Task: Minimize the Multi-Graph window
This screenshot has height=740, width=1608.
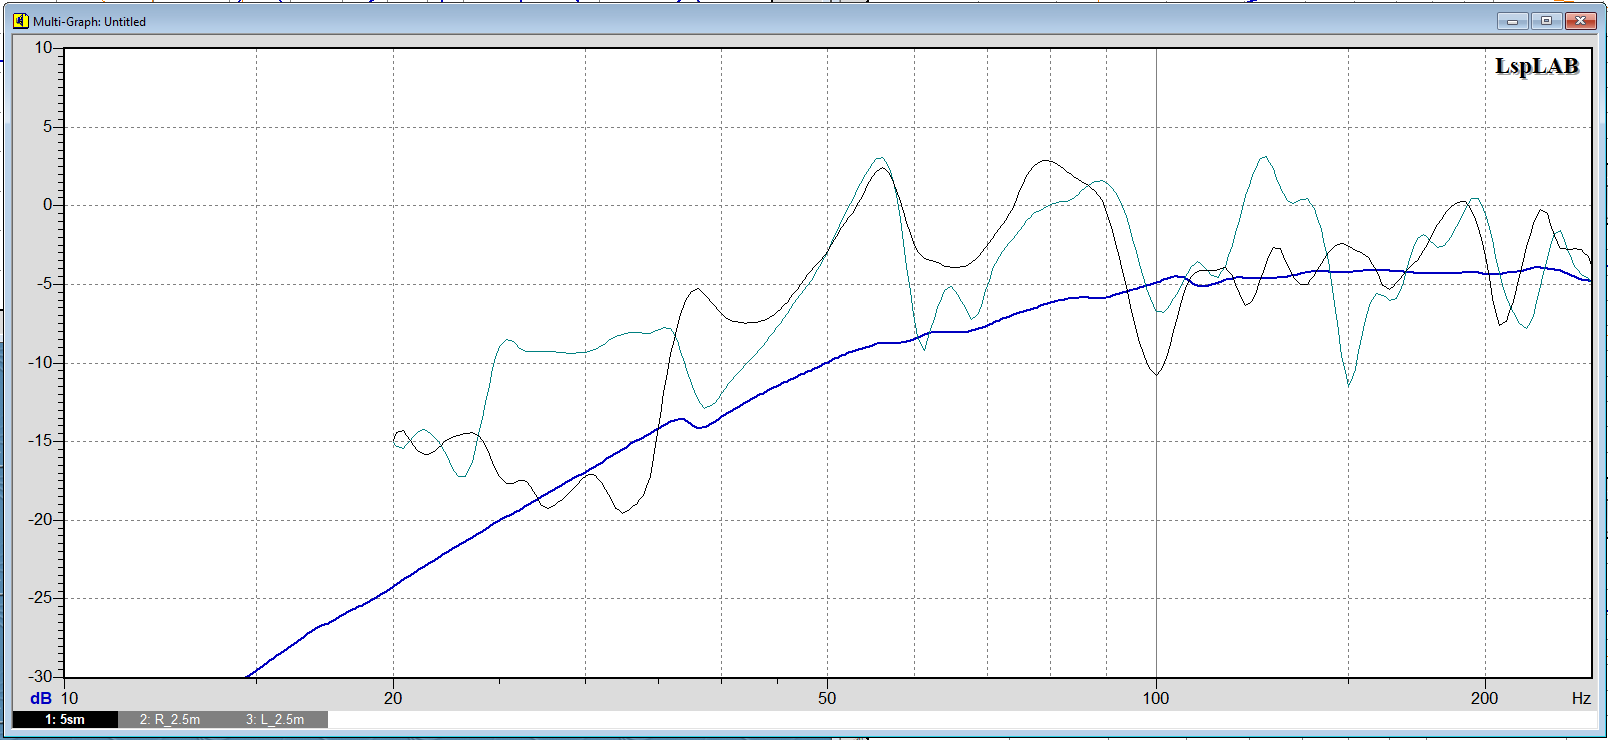Action: click(x=1511, y=21)
